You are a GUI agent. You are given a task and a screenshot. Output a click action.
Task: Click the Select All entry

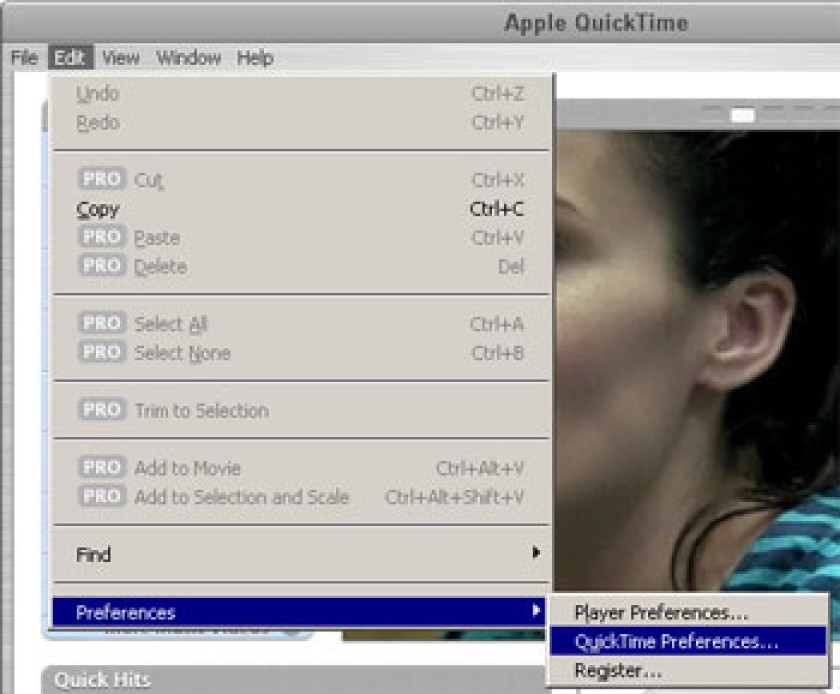tap(302, 324)
